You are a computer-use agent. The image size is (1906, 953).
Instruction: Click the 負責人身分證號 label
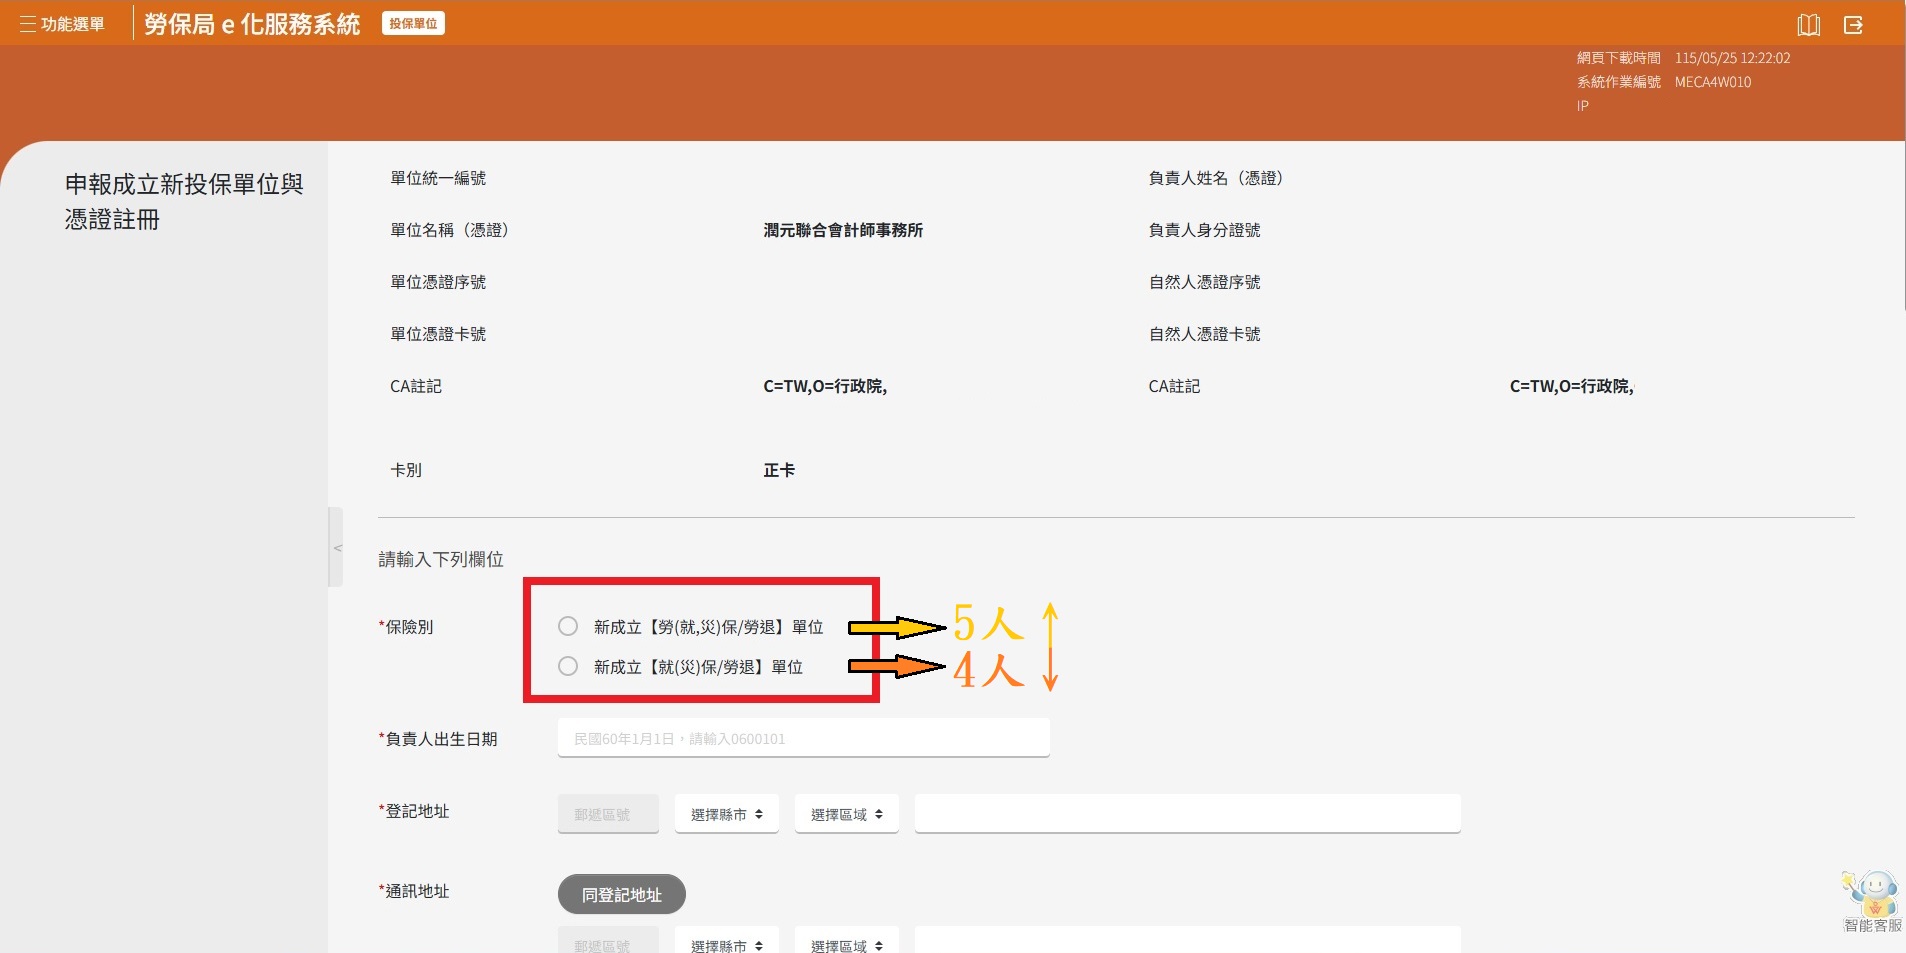[1204, 230]
